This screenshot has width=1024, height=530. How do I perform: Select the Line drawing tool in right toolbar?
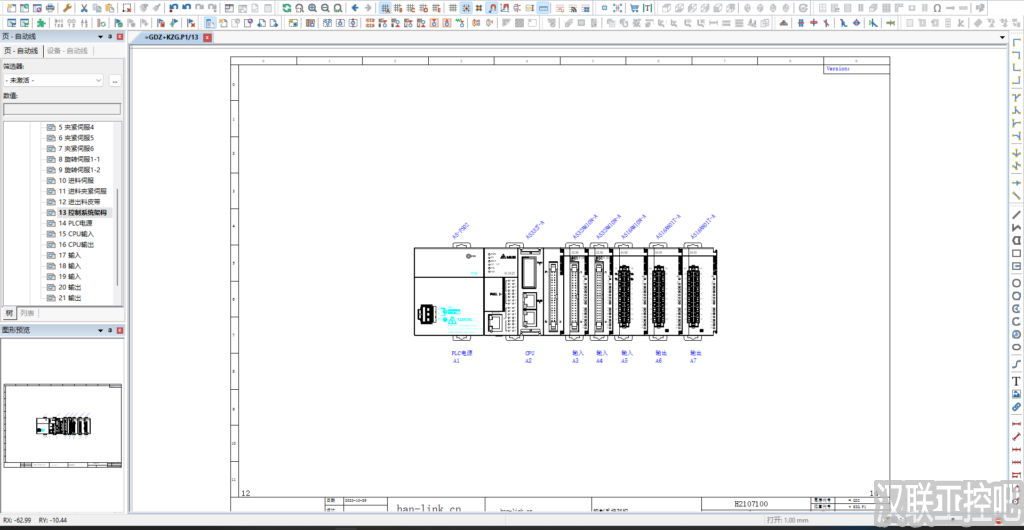pyautogui.click(x=1016, y=215)
